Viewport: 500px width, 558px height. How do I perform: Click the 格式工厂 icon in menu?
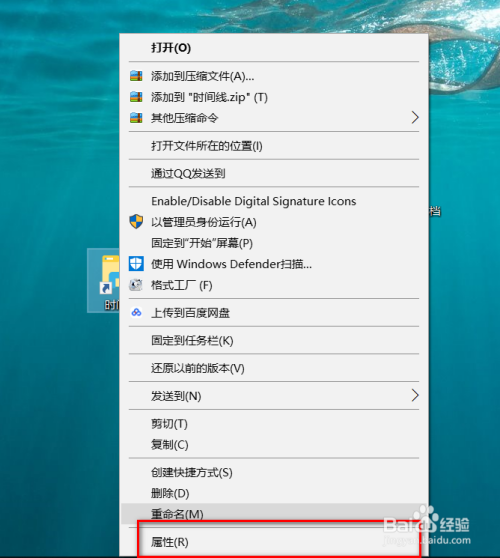click(x=136, y=285)
